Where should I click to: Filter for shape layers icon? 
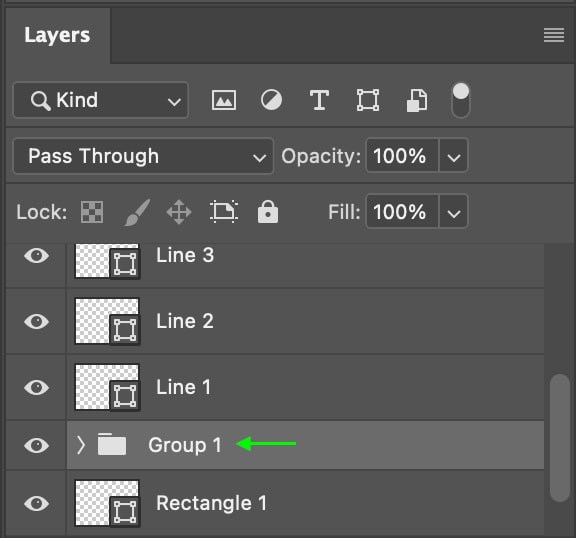[x=368, y=100]
